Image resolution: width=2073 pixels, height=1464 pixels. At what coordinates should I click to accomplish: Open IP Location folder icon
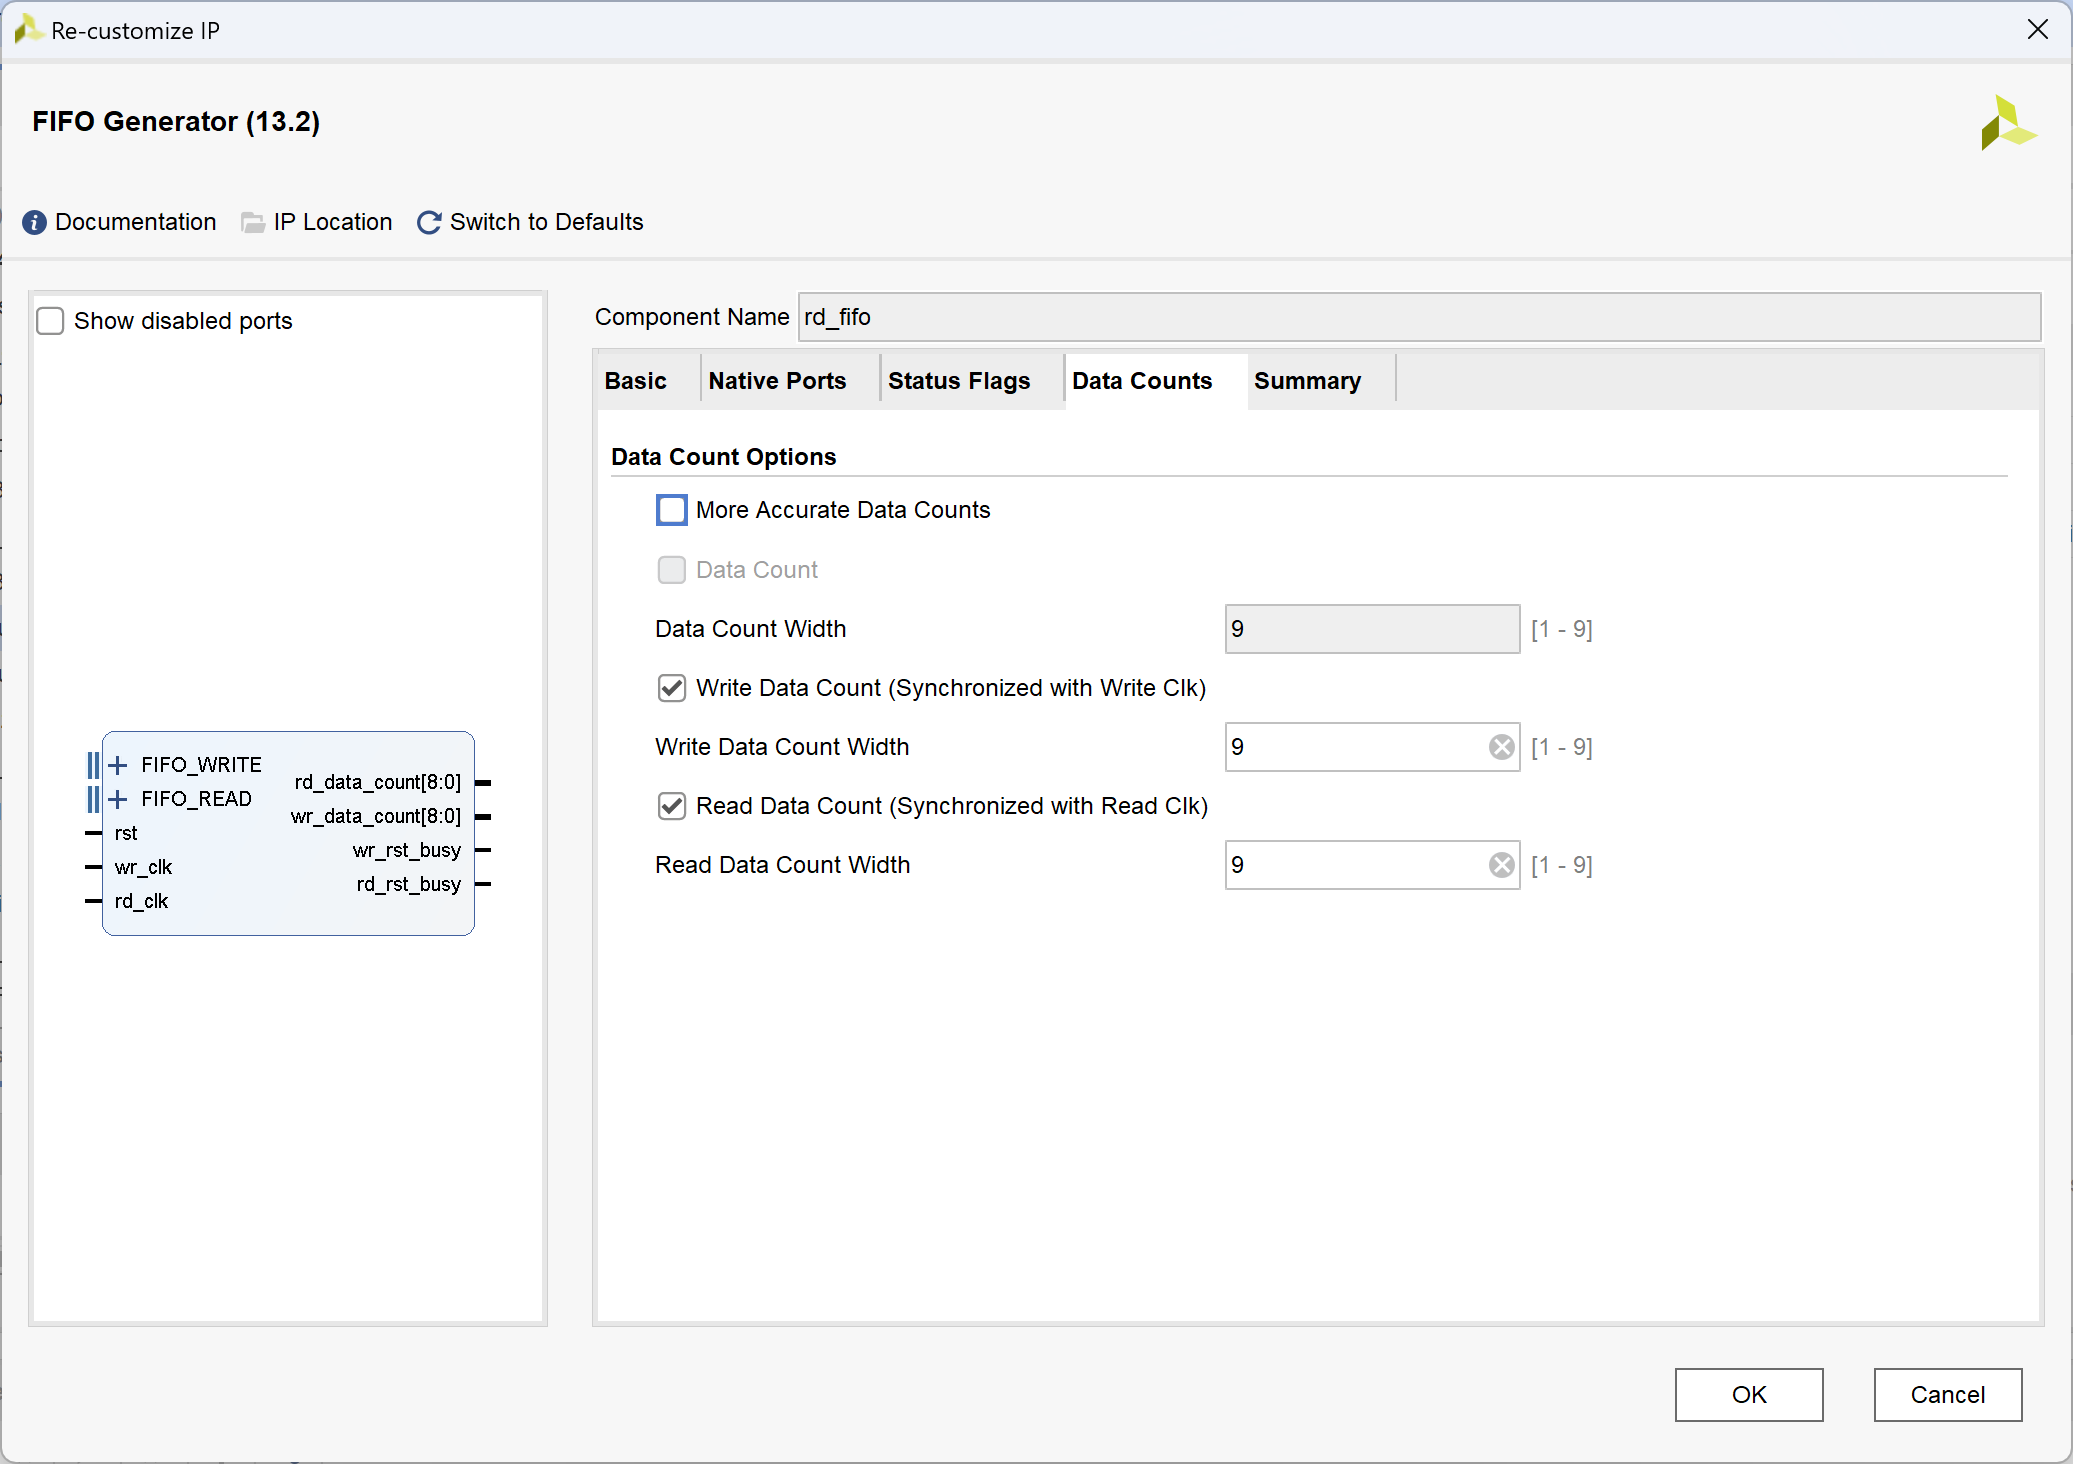(x=253, y=222)
